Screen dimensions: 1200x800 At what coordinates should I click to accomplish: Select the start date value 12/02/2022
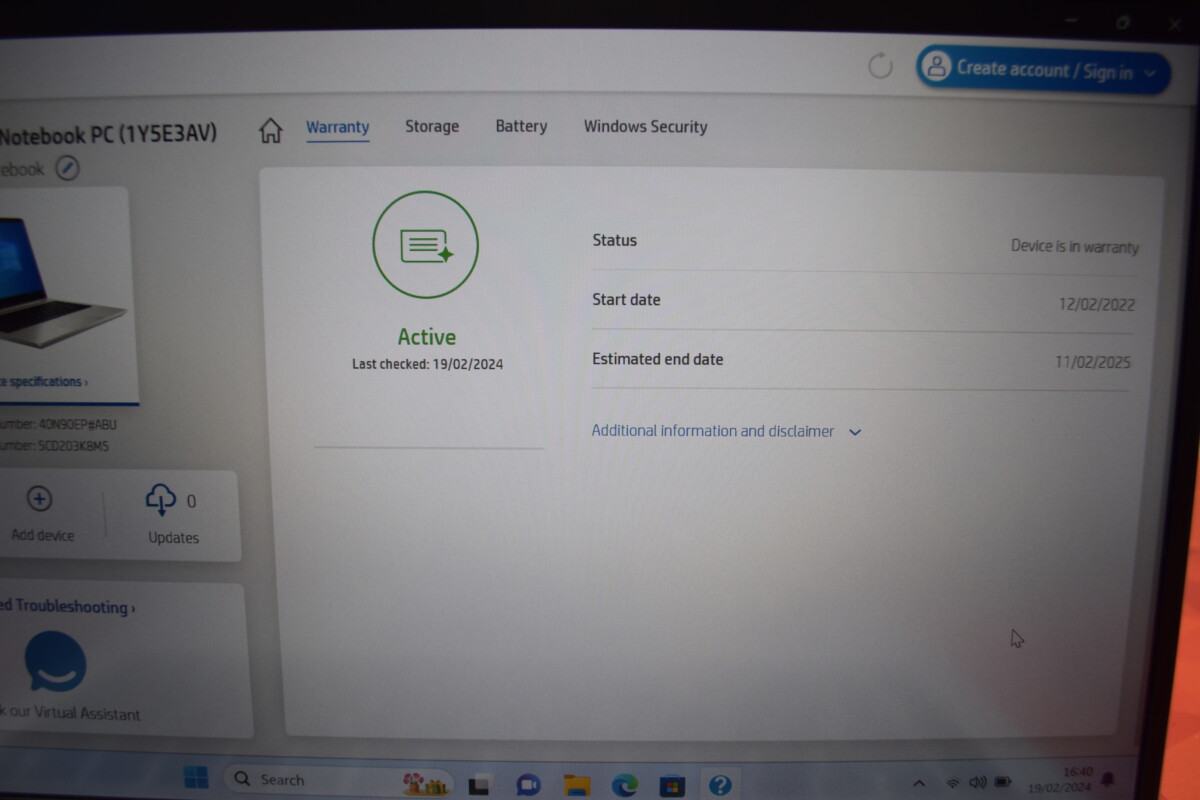tap(1097, 304)
